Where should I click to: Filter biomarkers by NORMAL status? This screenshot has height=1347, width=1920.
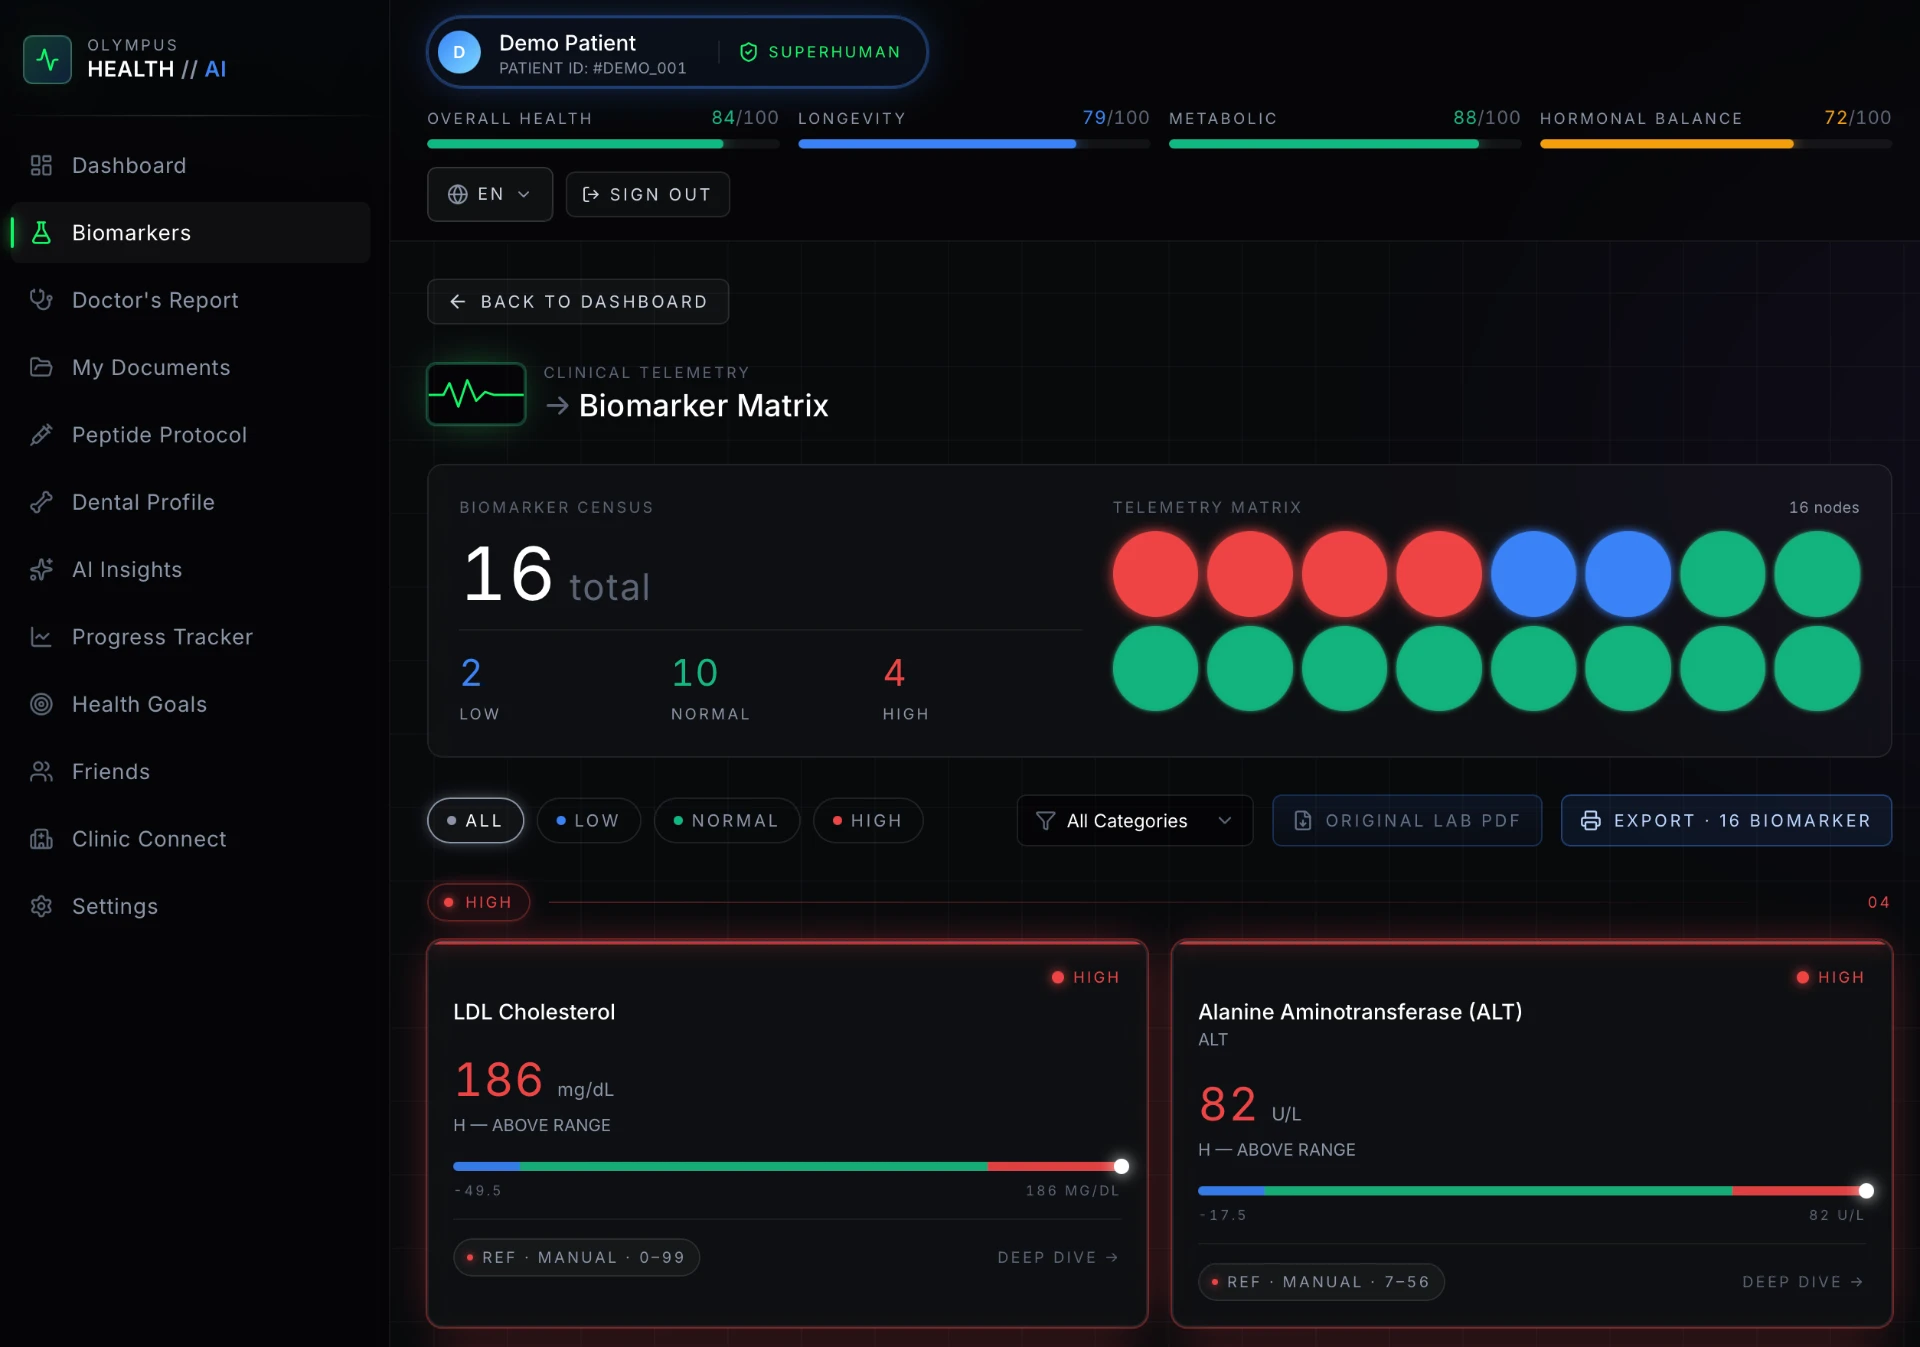point(726,820)
